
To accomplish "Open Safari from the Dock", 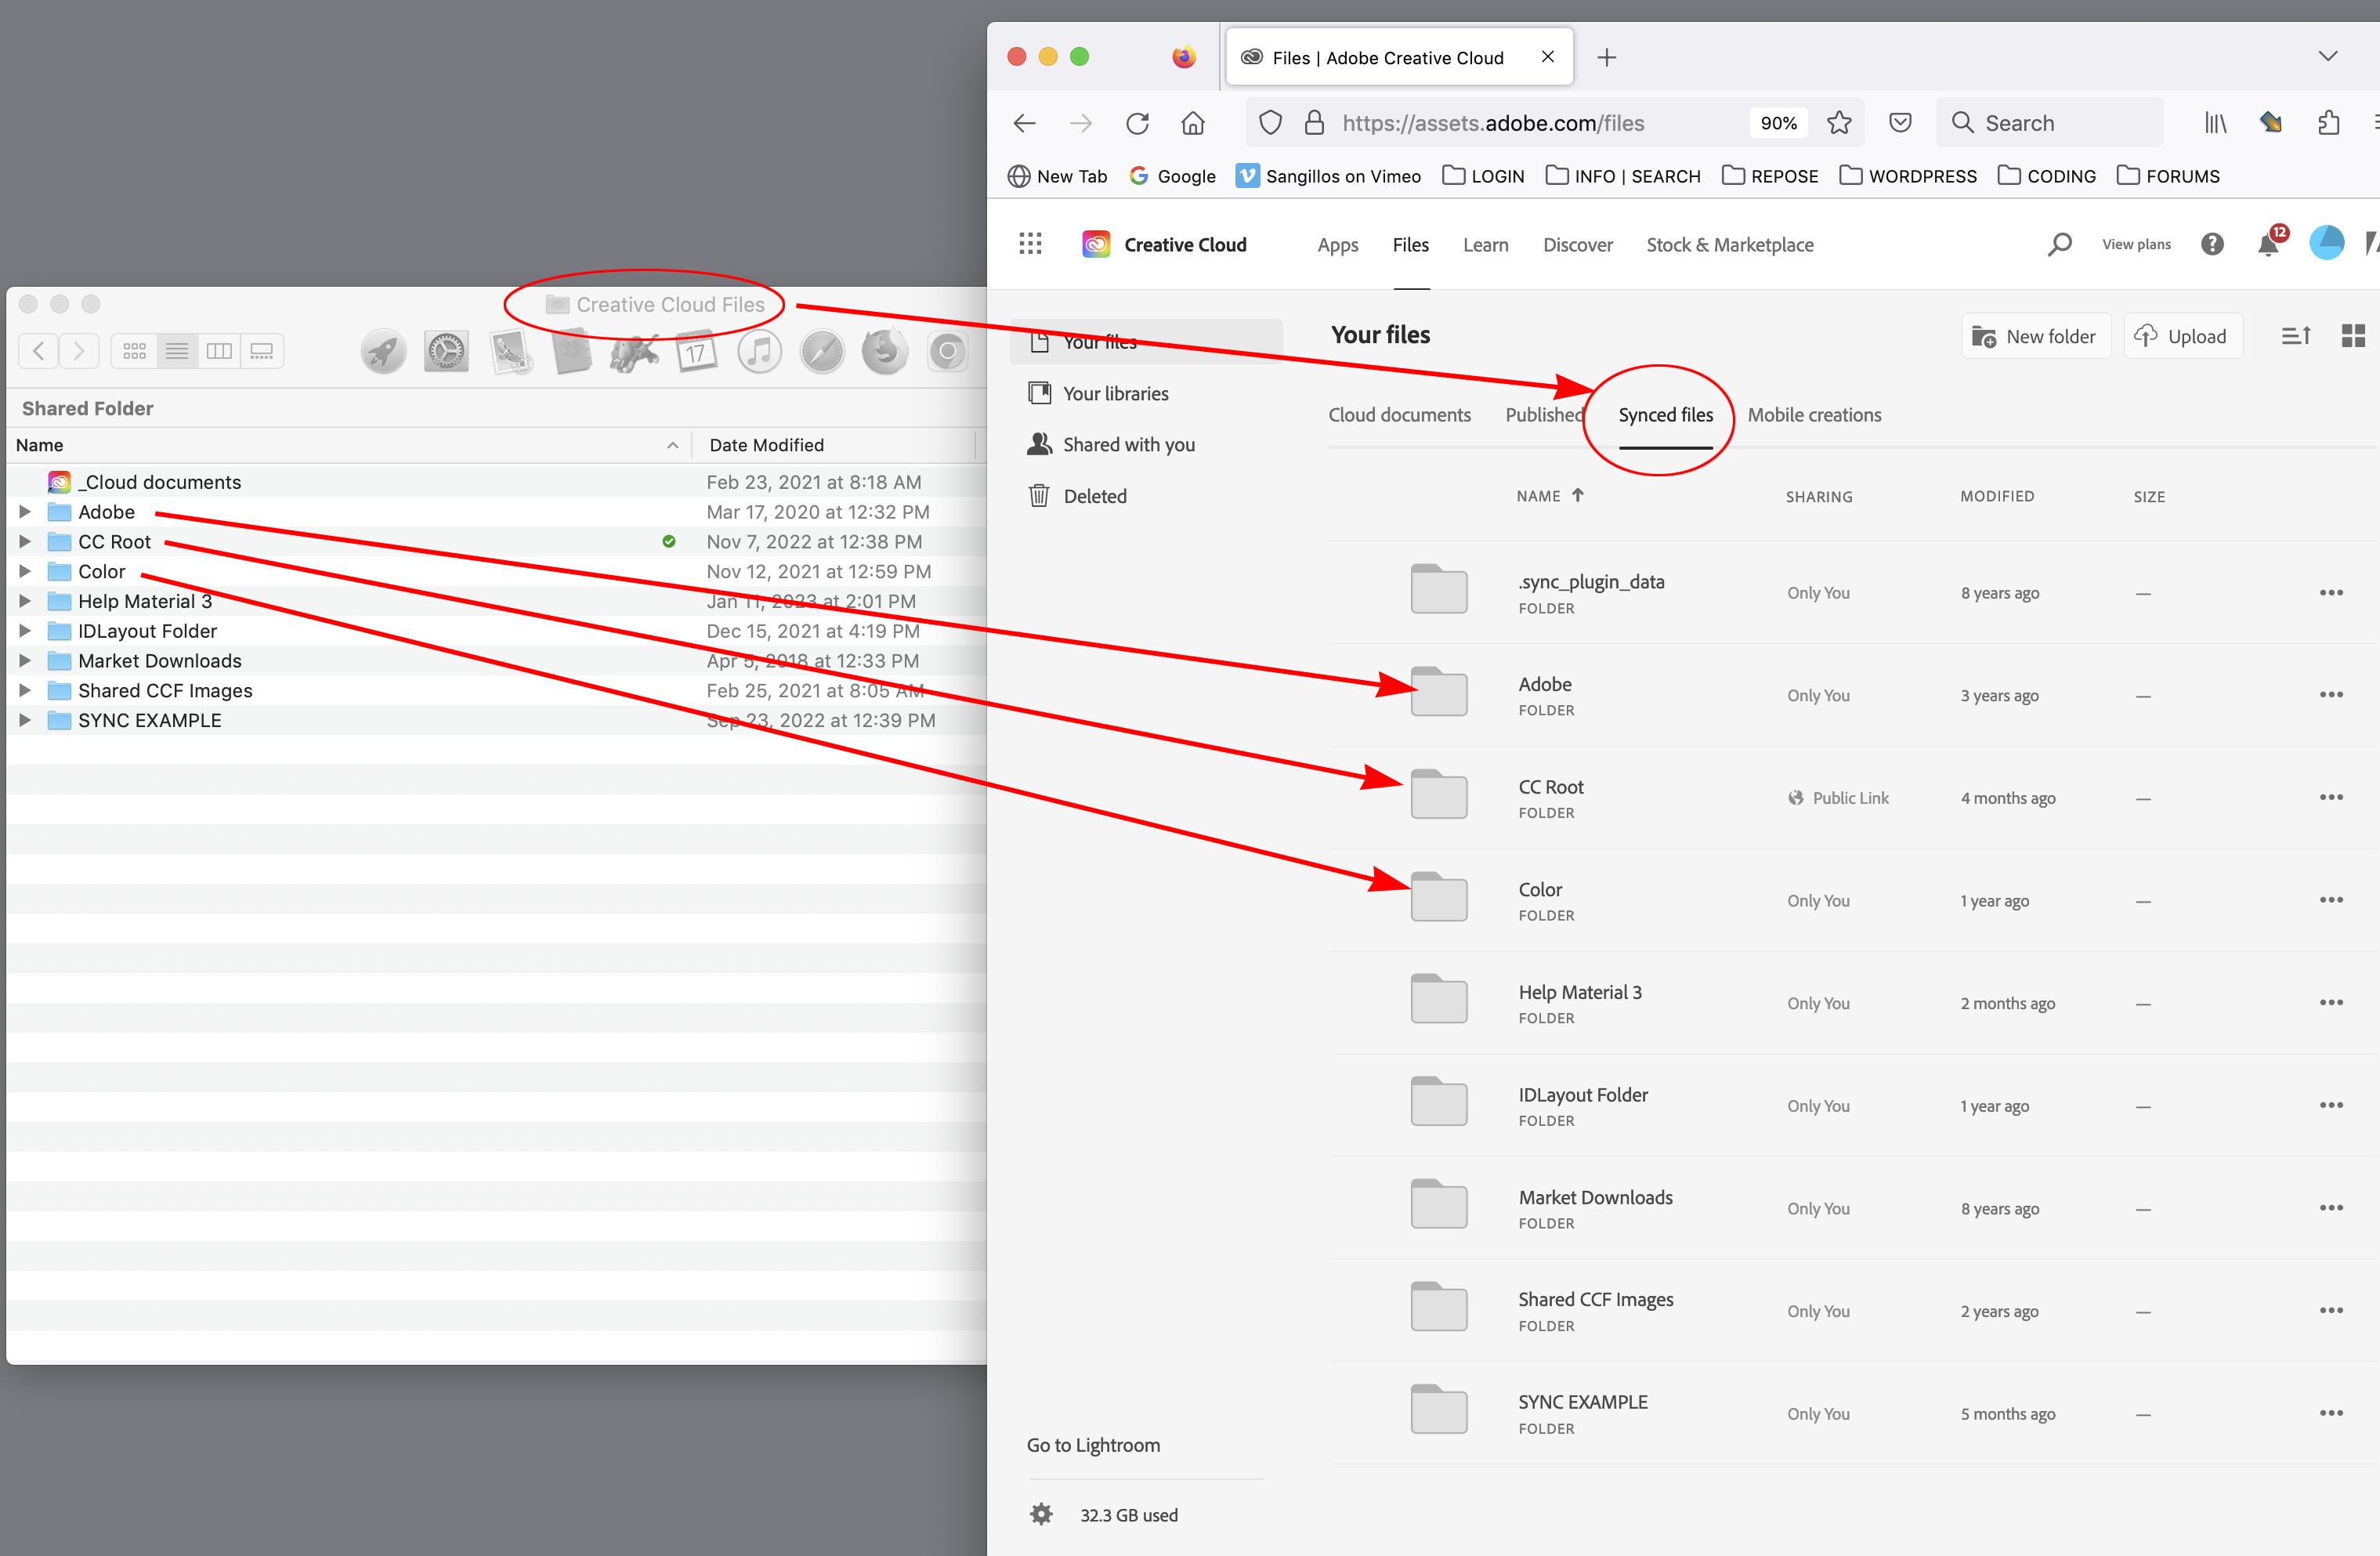I will [x=821, y=350].
